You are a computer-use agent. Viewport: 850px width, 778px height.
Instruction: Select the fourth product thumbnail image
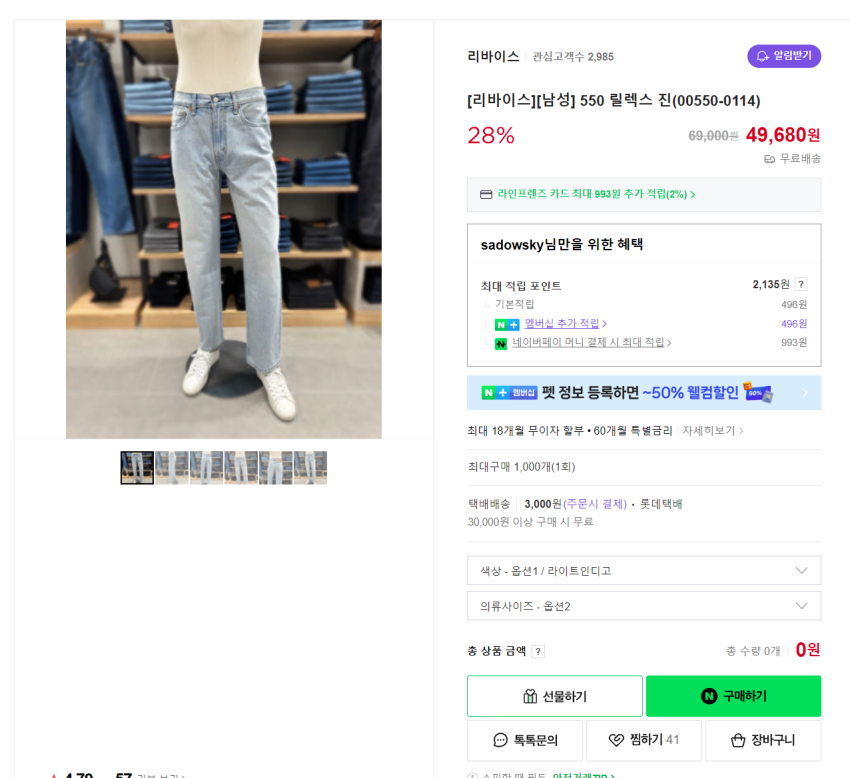(x=241, y=468)
